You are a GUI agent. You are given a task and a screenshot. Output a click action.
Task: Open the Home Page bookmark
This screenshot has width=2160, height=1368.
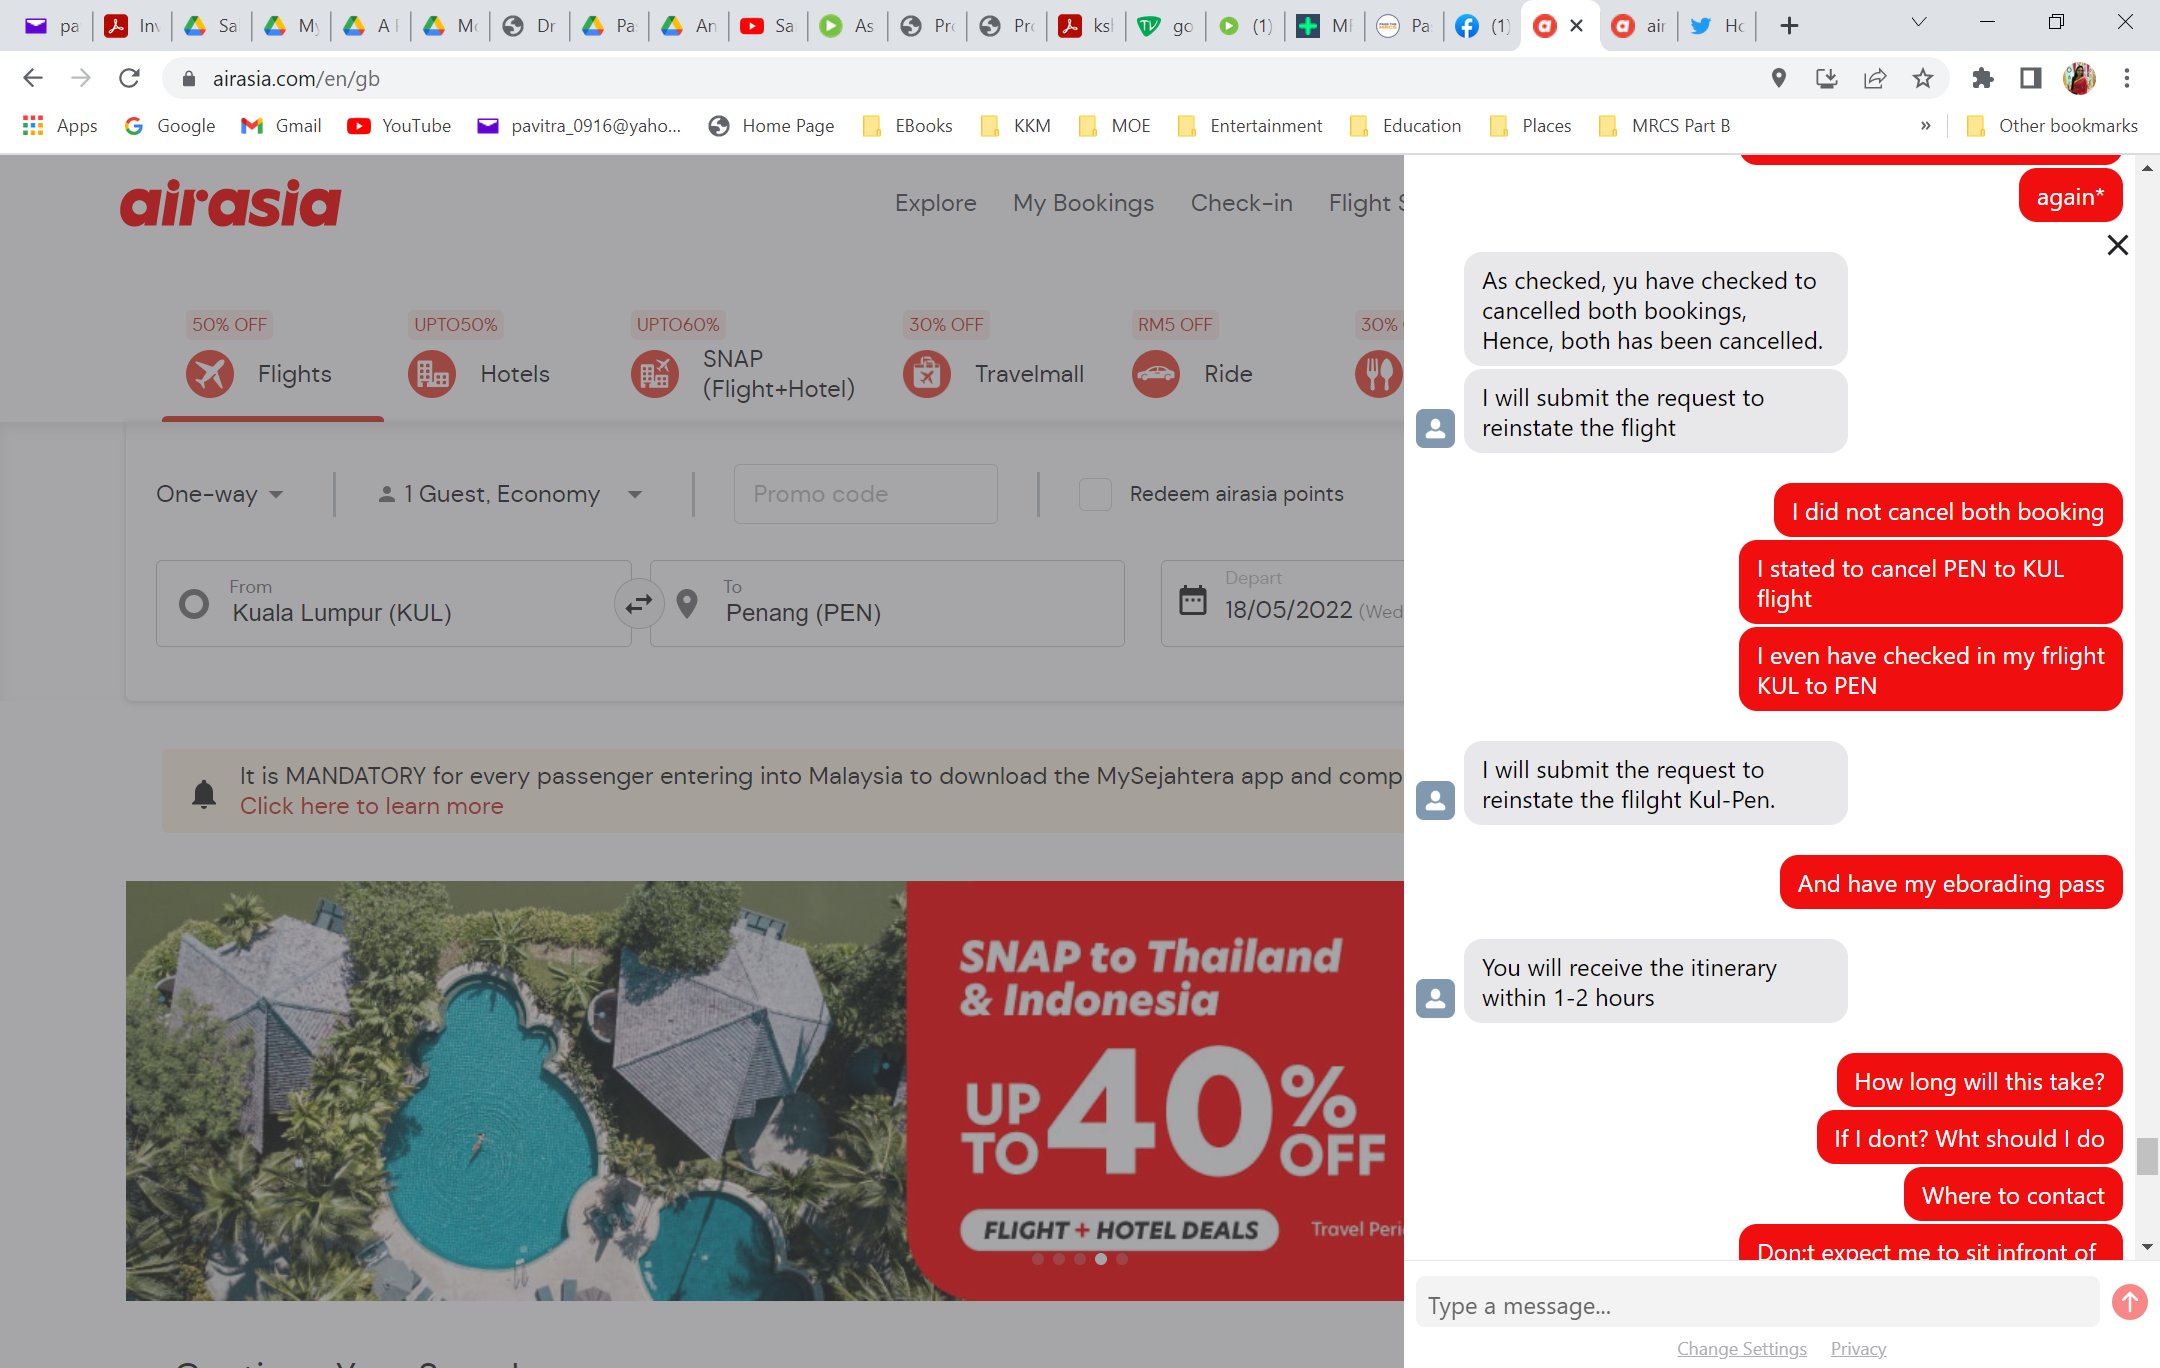pos(771,126)
